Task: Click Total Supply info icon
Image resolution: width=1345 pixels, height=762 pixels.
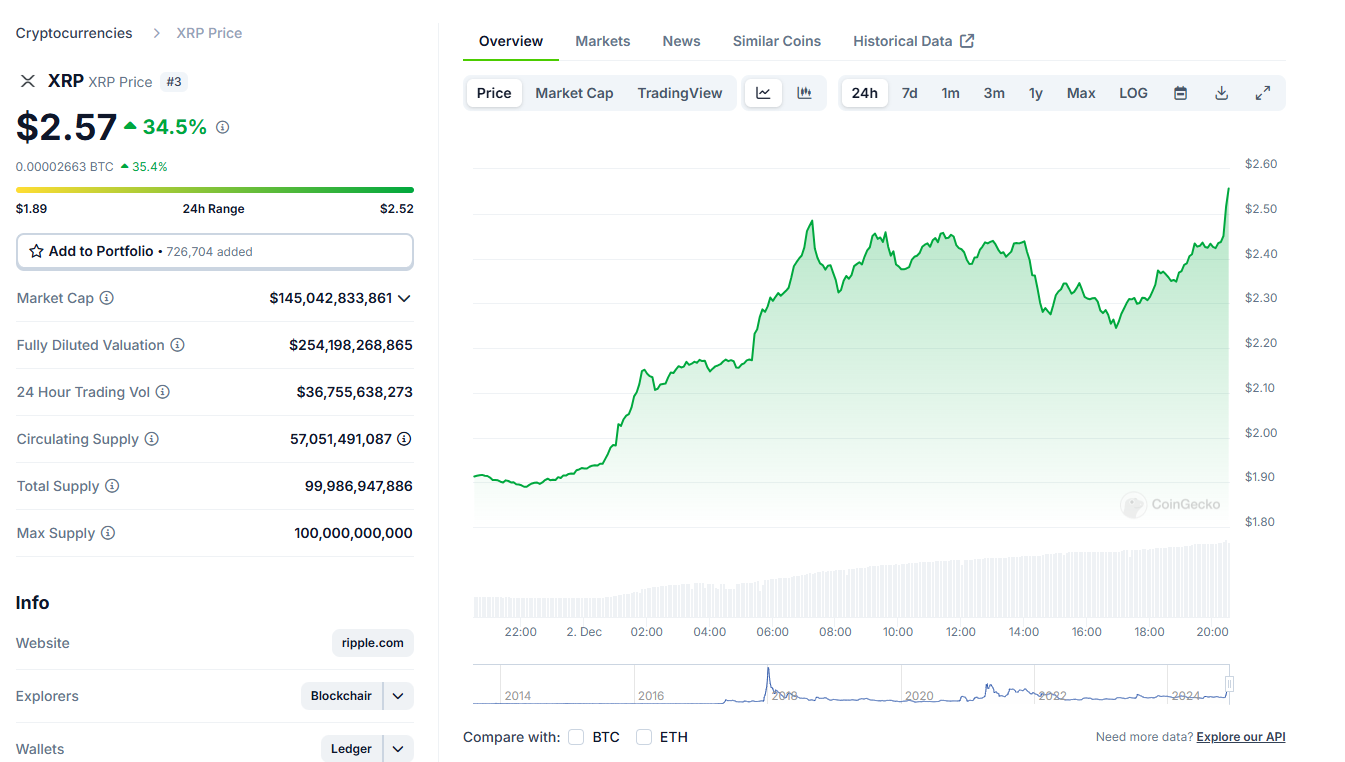Action: click(112, 486)
